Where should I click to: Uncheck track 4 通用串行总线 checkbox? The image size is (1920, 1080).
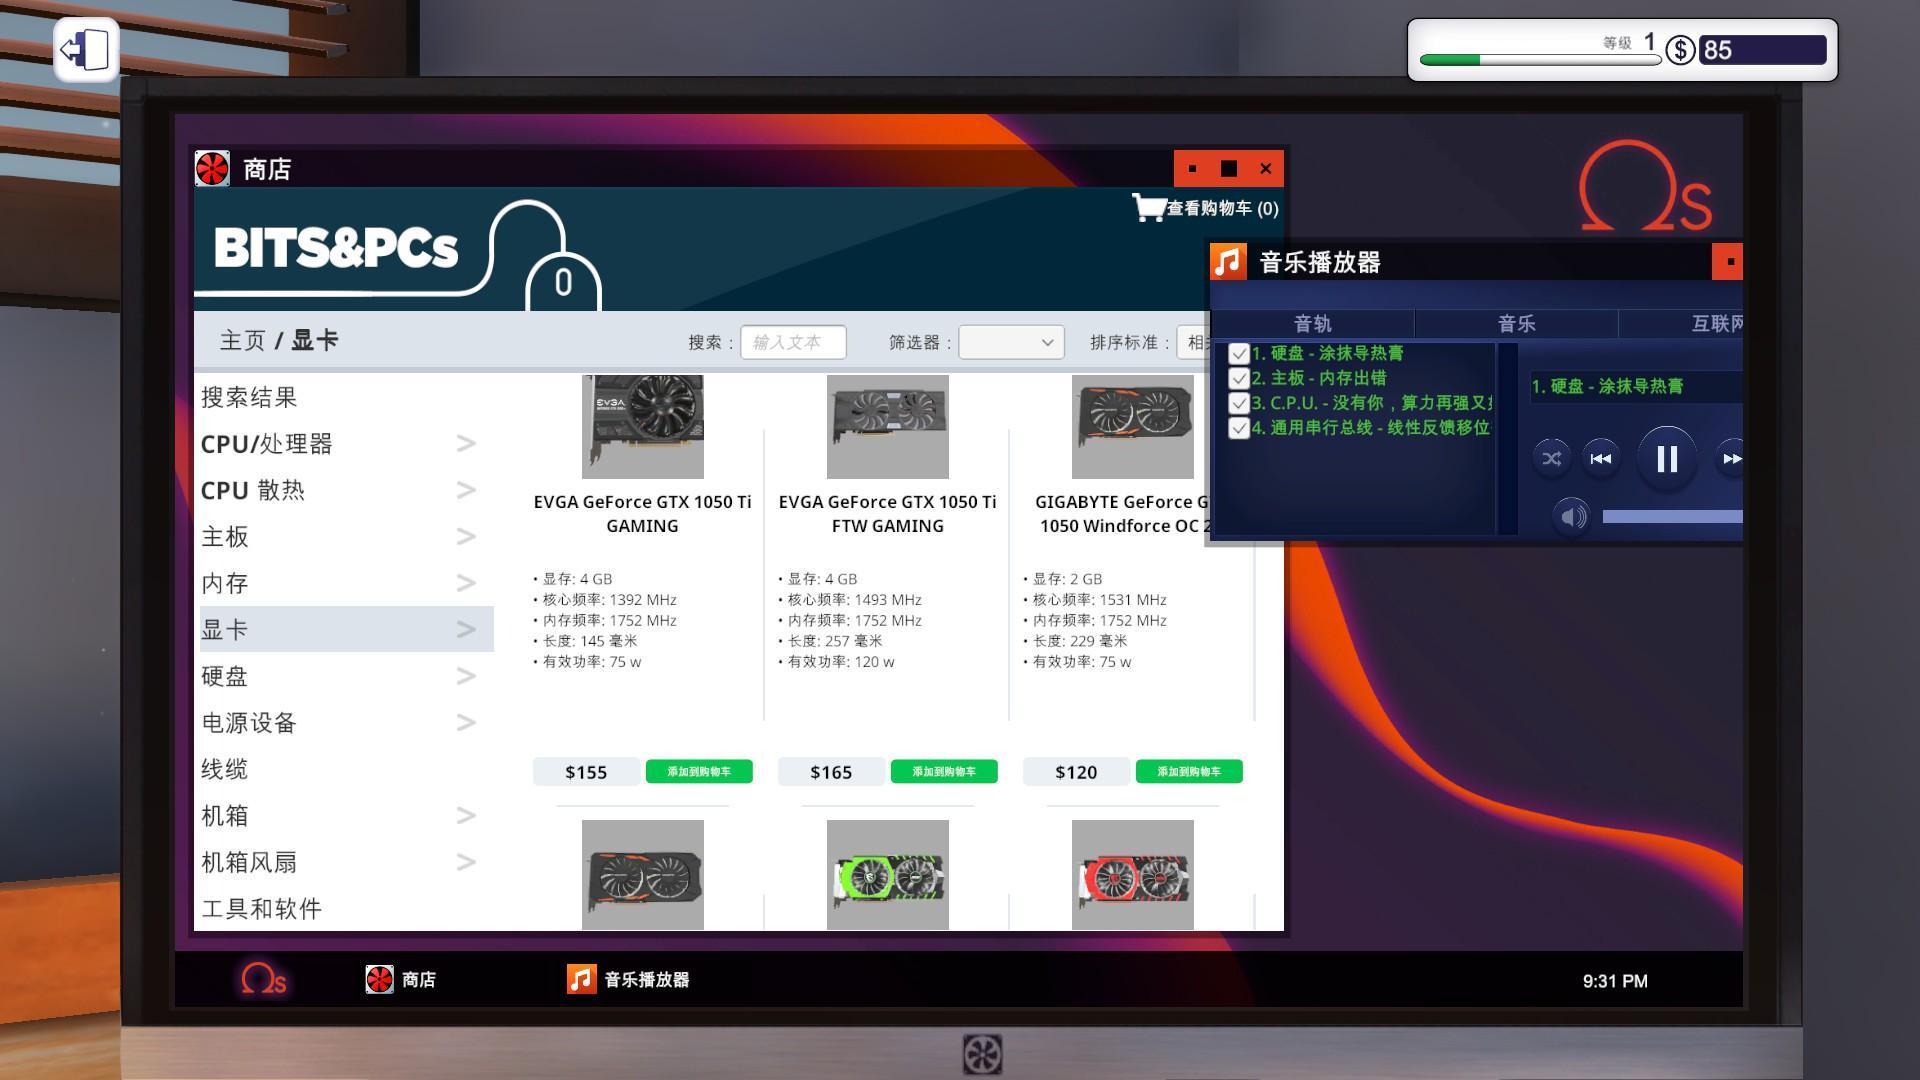click(x=1239, y=428)
